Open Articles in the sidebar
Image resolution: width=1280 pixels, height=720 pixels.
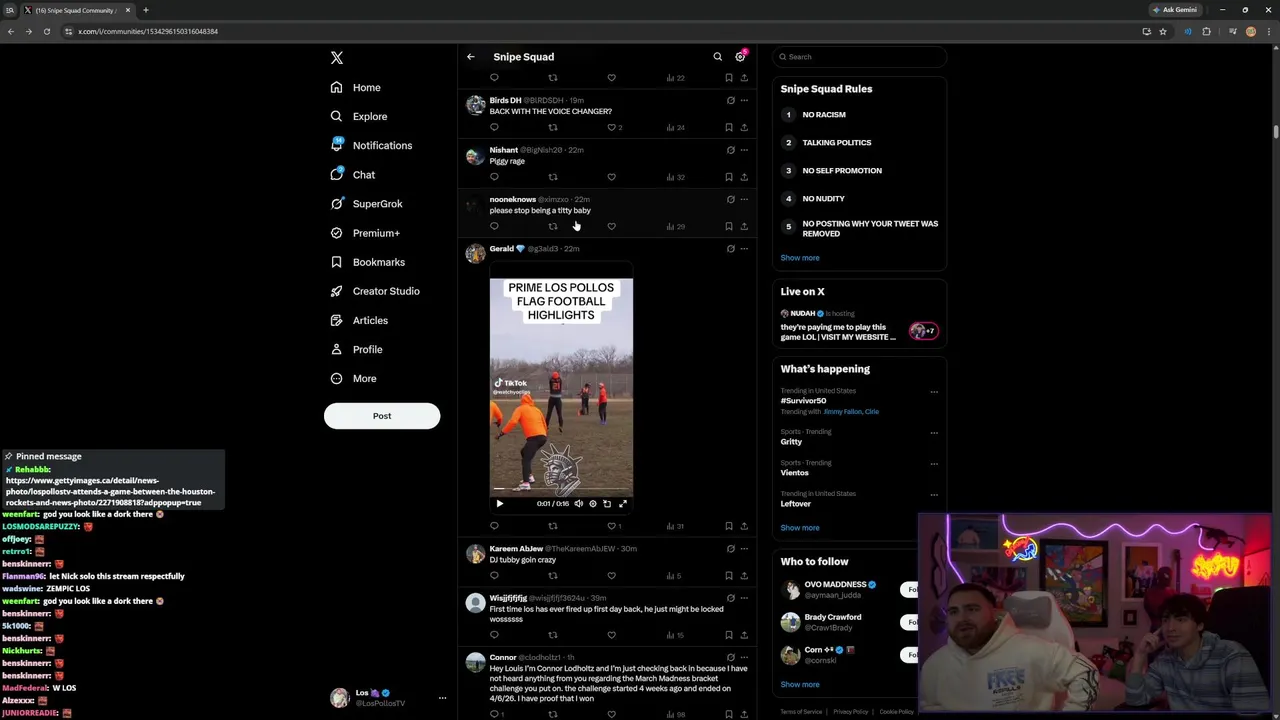359,320
